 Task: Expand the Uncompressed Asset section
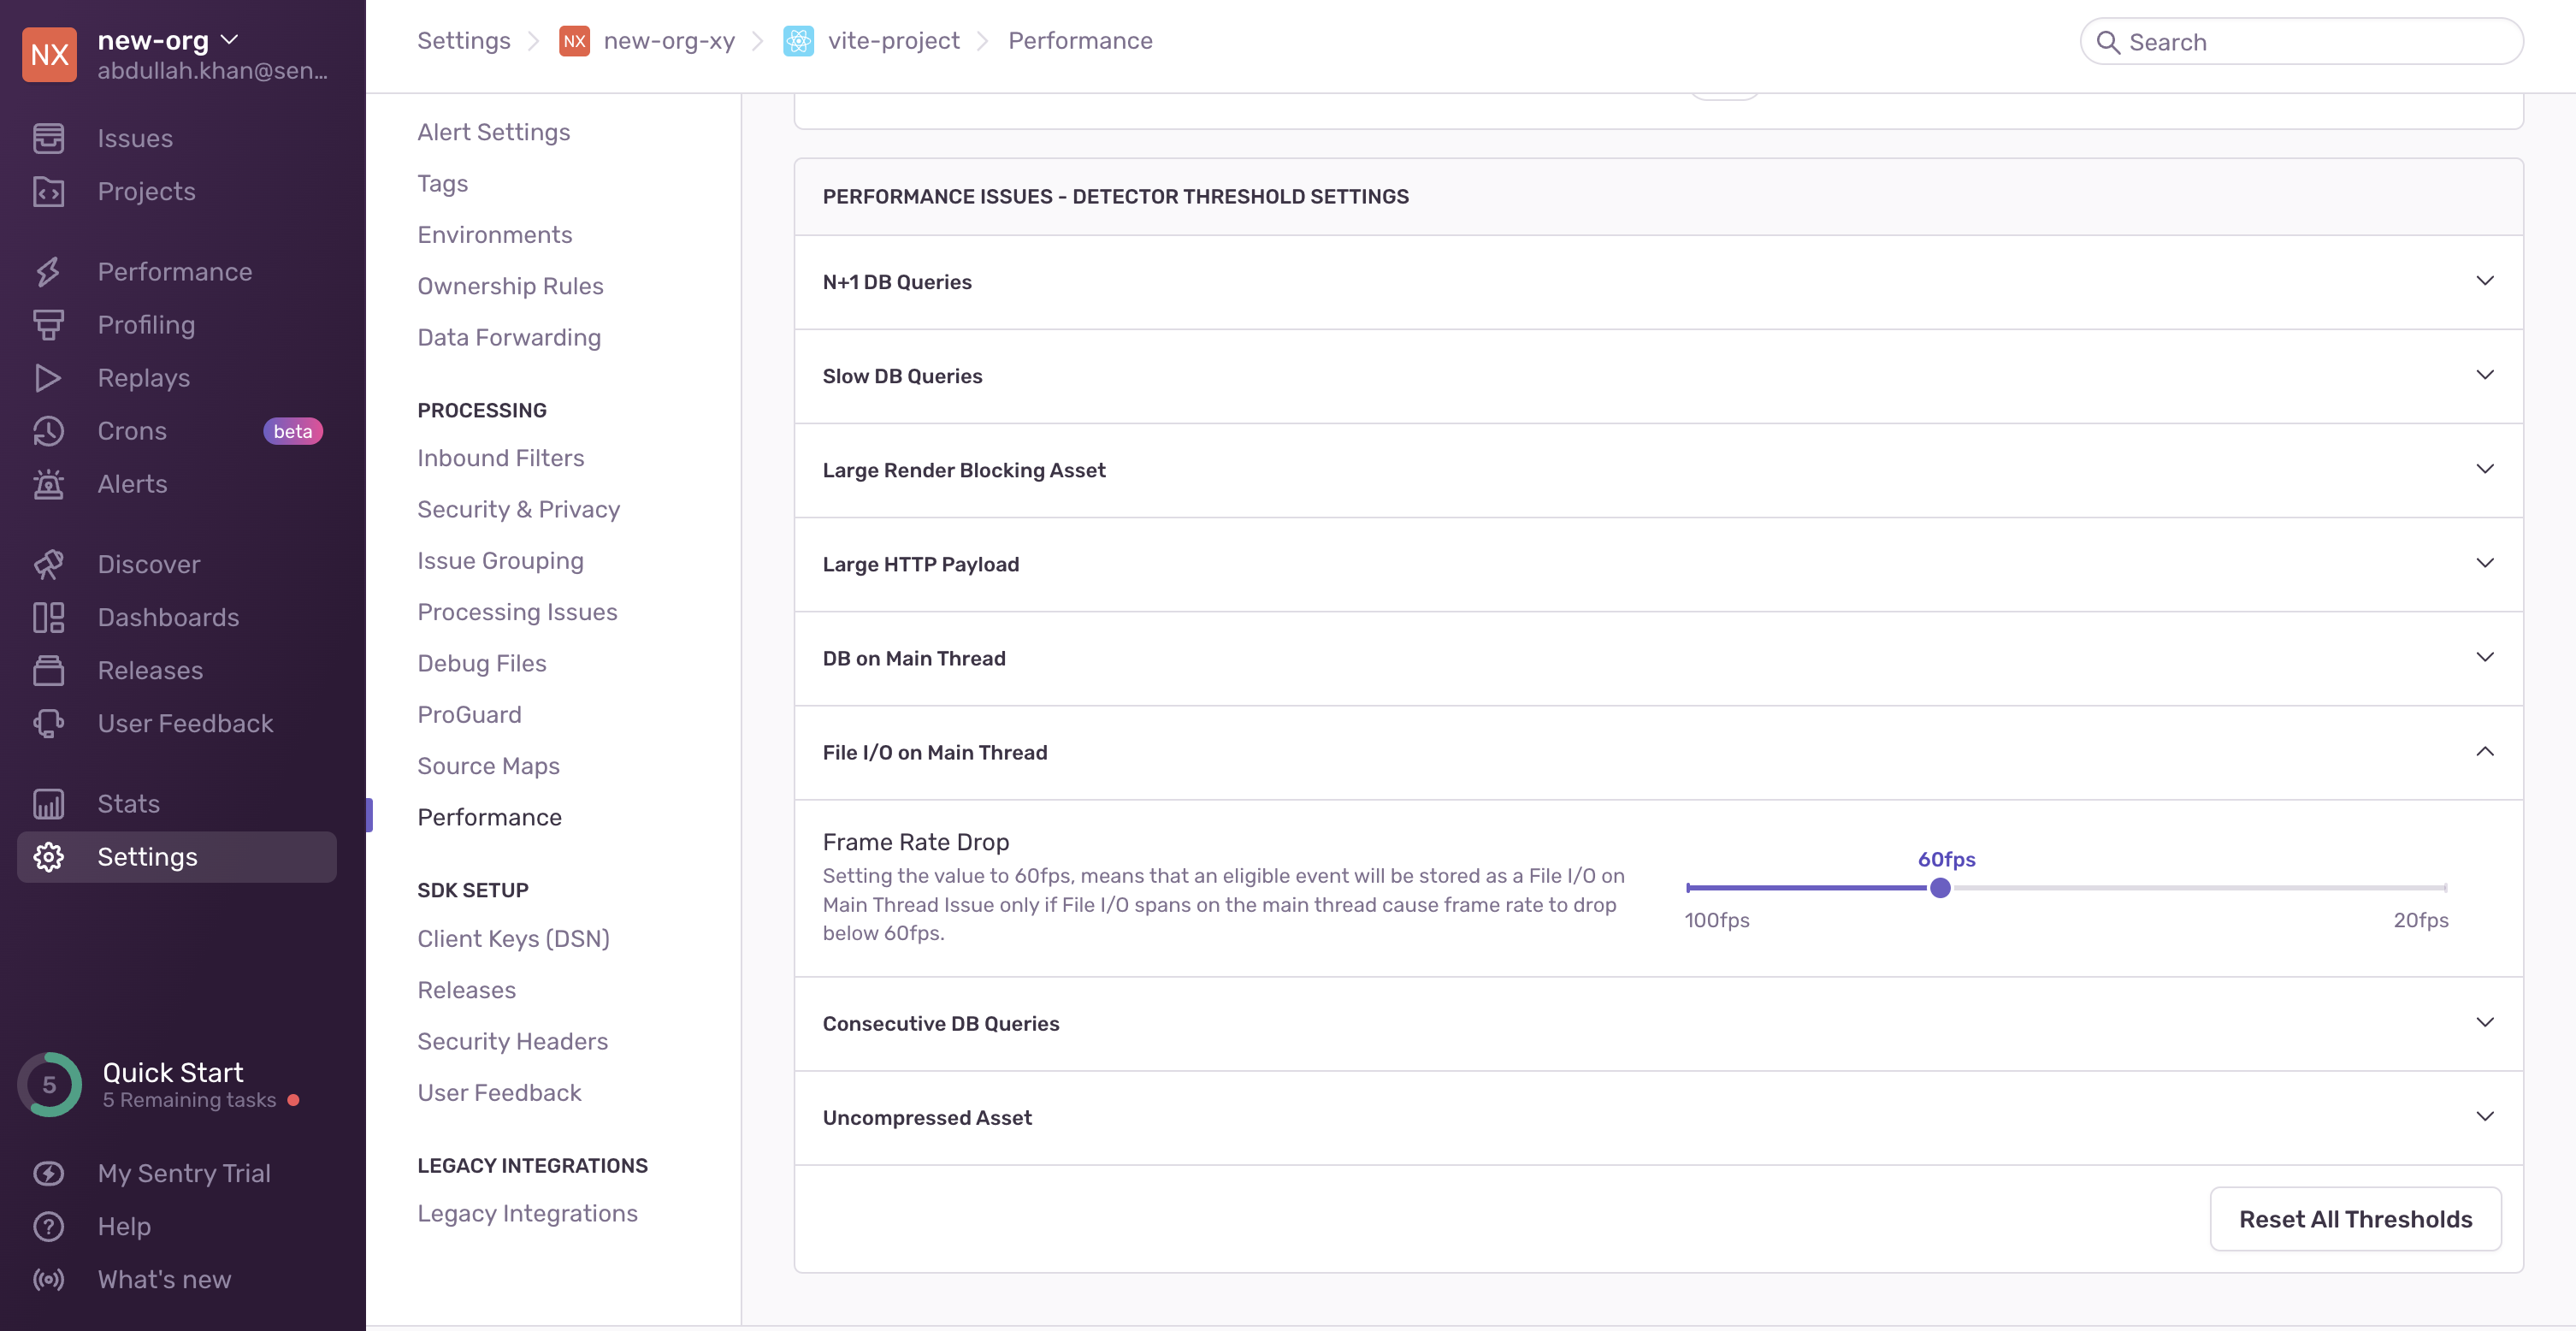point(2484,1116)
